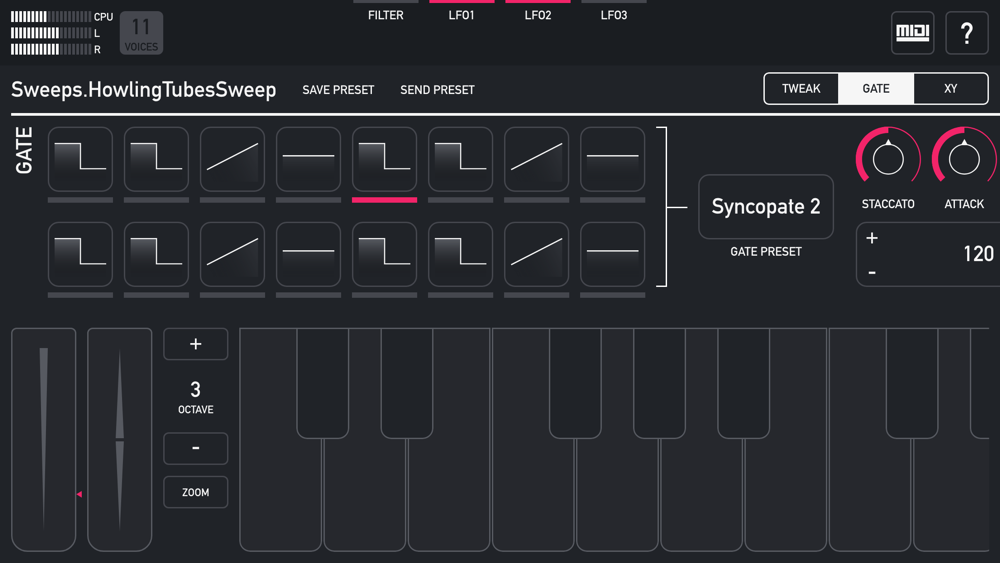Select sixth gate step in top row

[x=460, y=159]
